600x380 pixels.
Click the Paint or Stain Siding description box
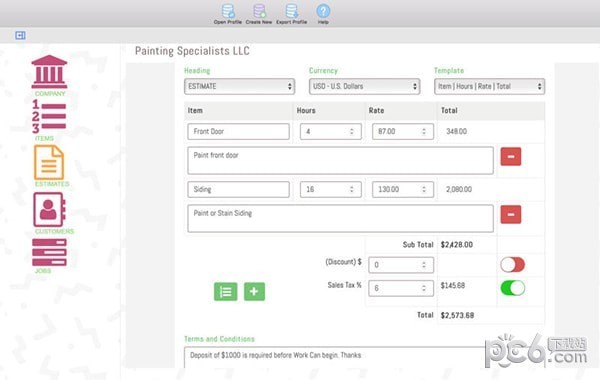(x=341, y=219)
